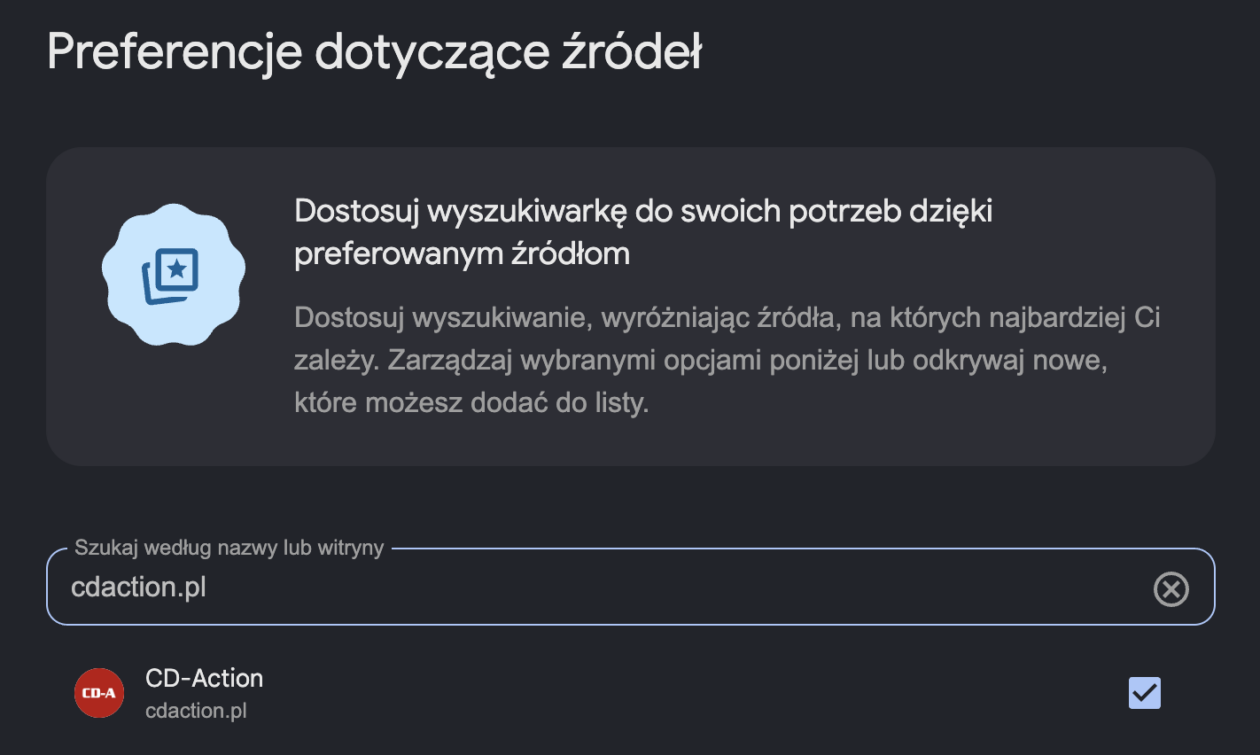
Task: Select the CD-Action source name
Action: pyautogui.click(x=204, y=678)
